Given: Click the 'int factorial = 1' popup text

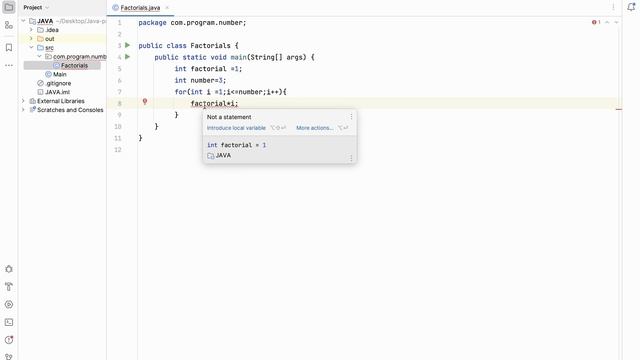Looking at the screenshot, I should point(236,145).
